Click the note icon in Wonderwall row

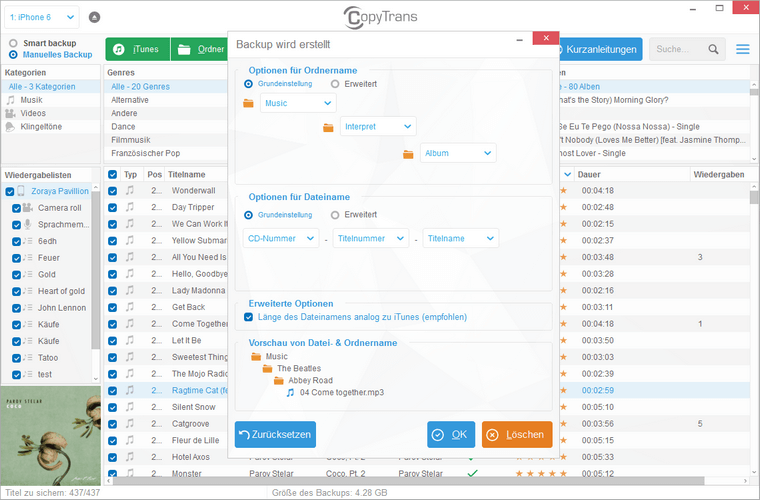(129, 190)
